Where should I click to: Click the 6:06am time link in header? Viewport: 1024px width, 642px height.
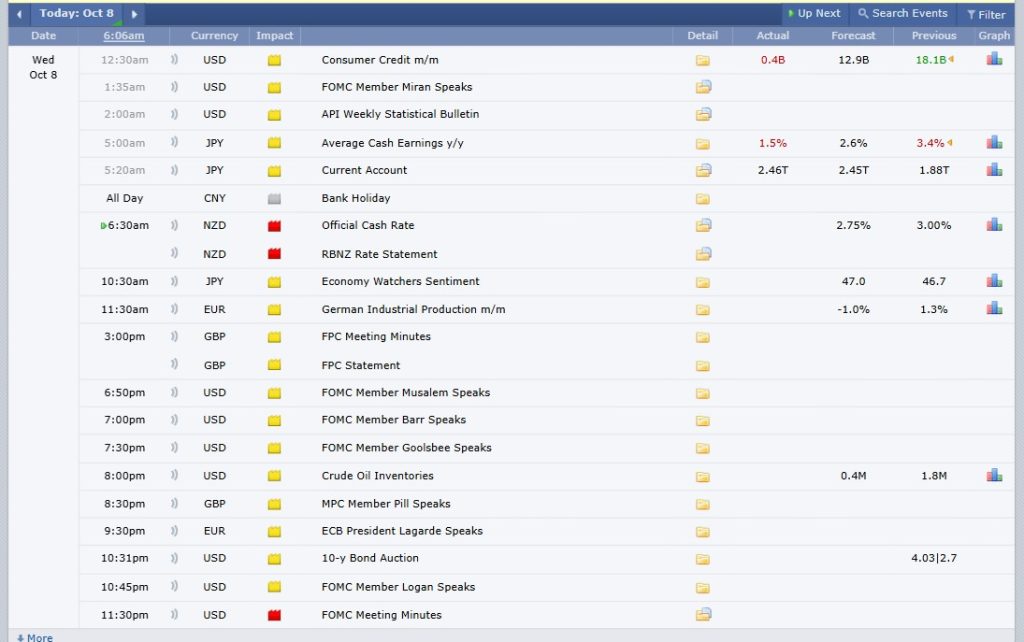[123, 36]
